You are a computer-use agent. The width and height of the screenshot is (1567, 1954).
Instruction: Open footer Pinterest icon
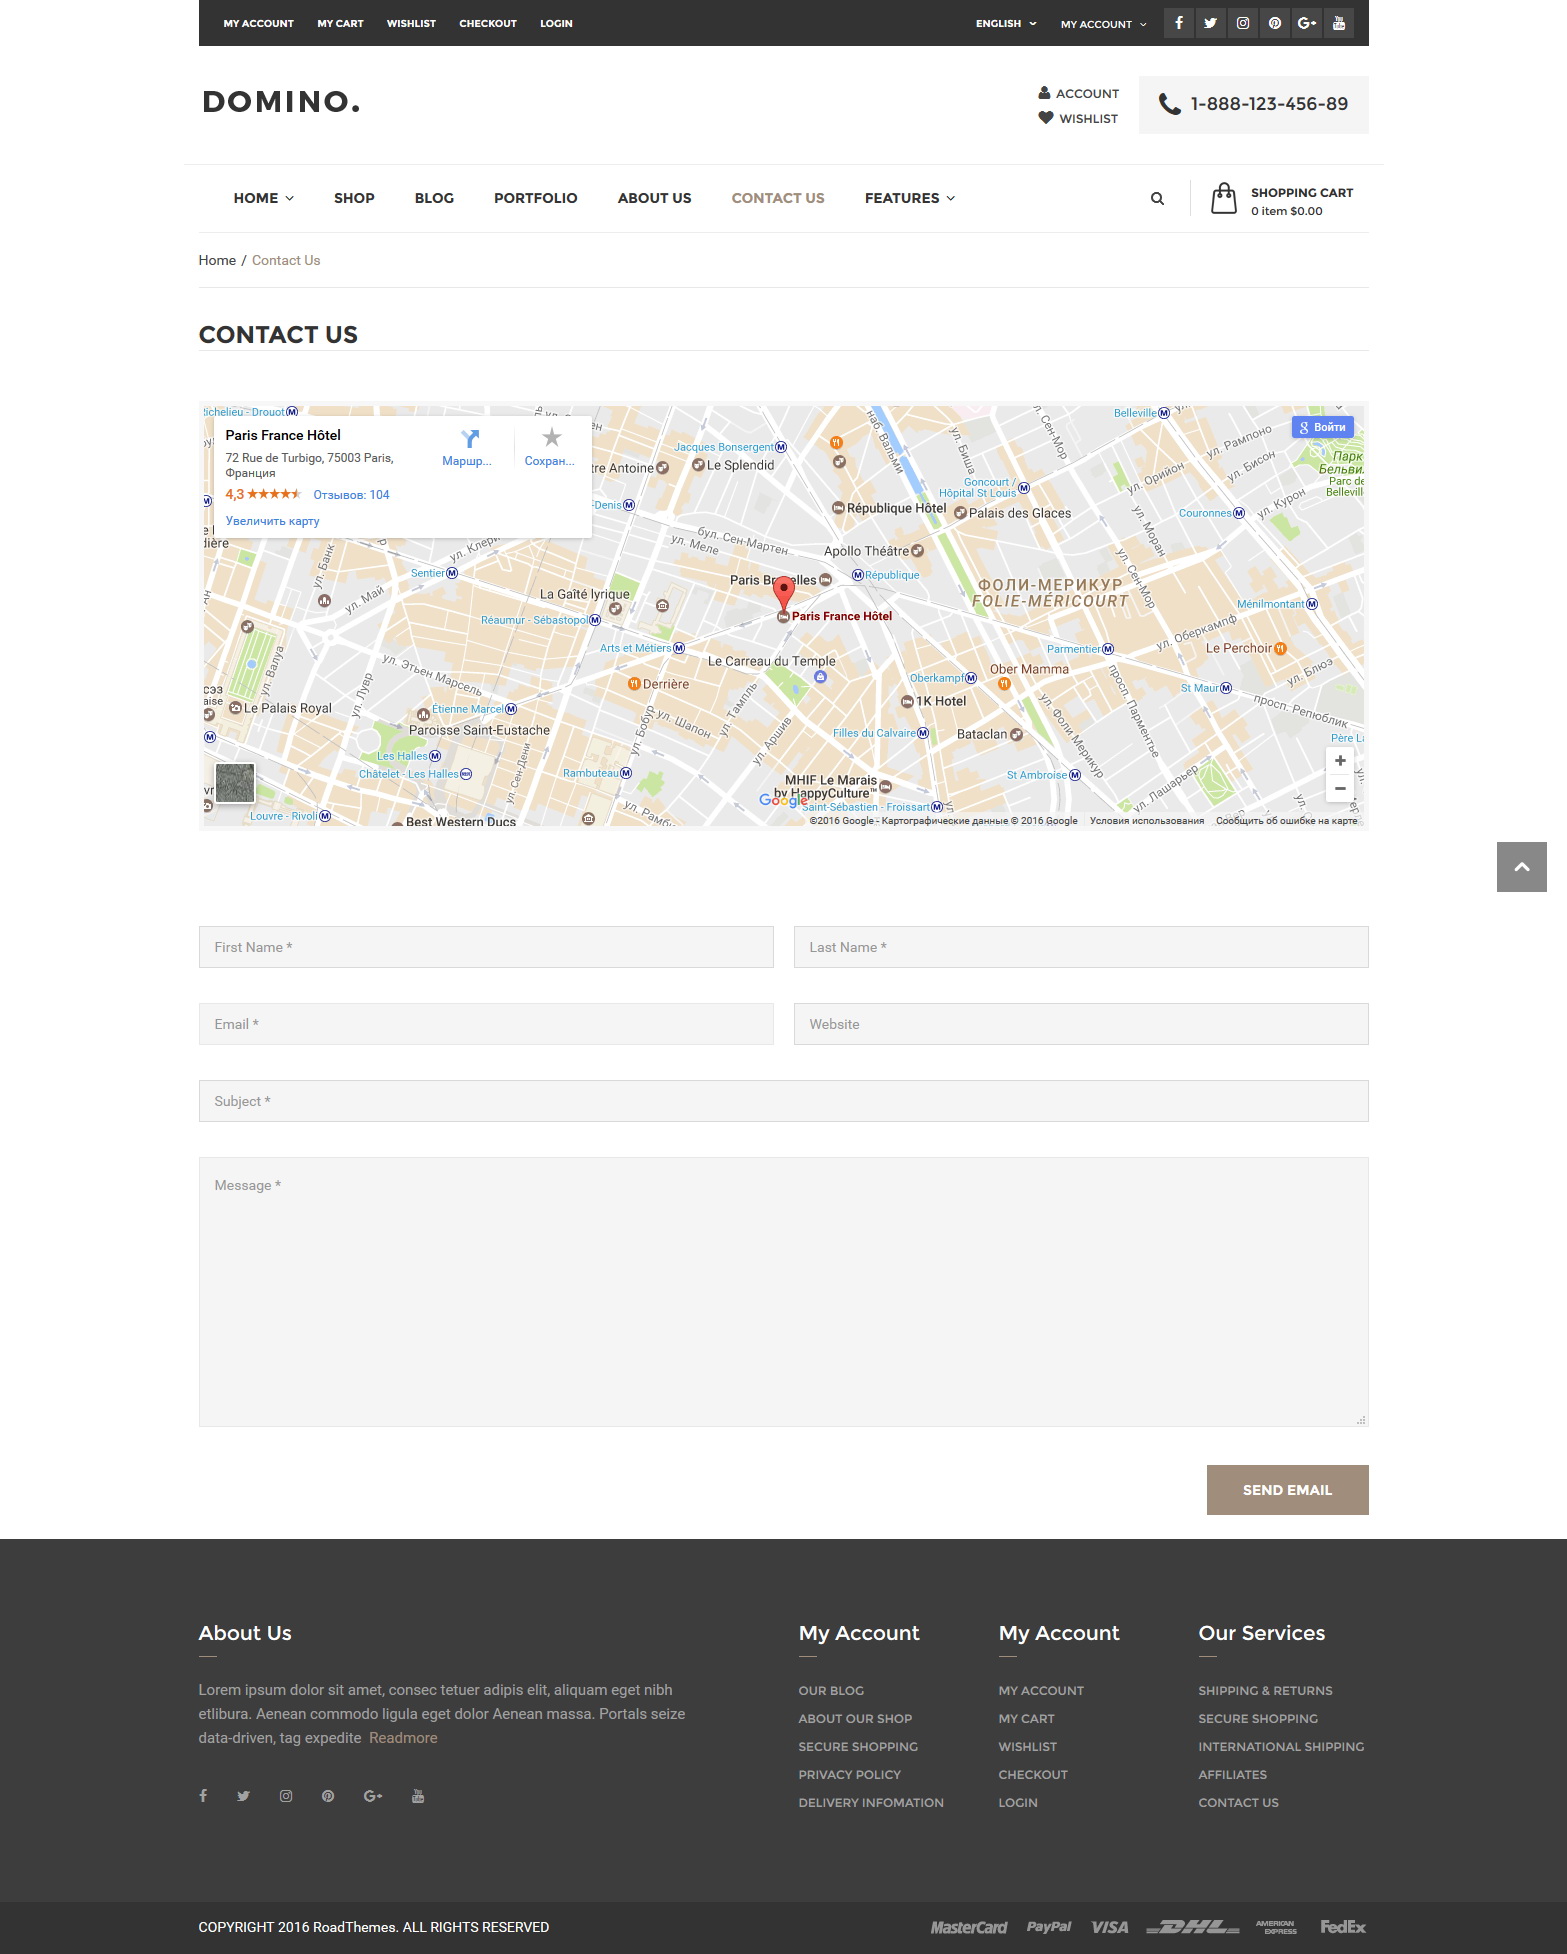click(x=328, y=1796)
